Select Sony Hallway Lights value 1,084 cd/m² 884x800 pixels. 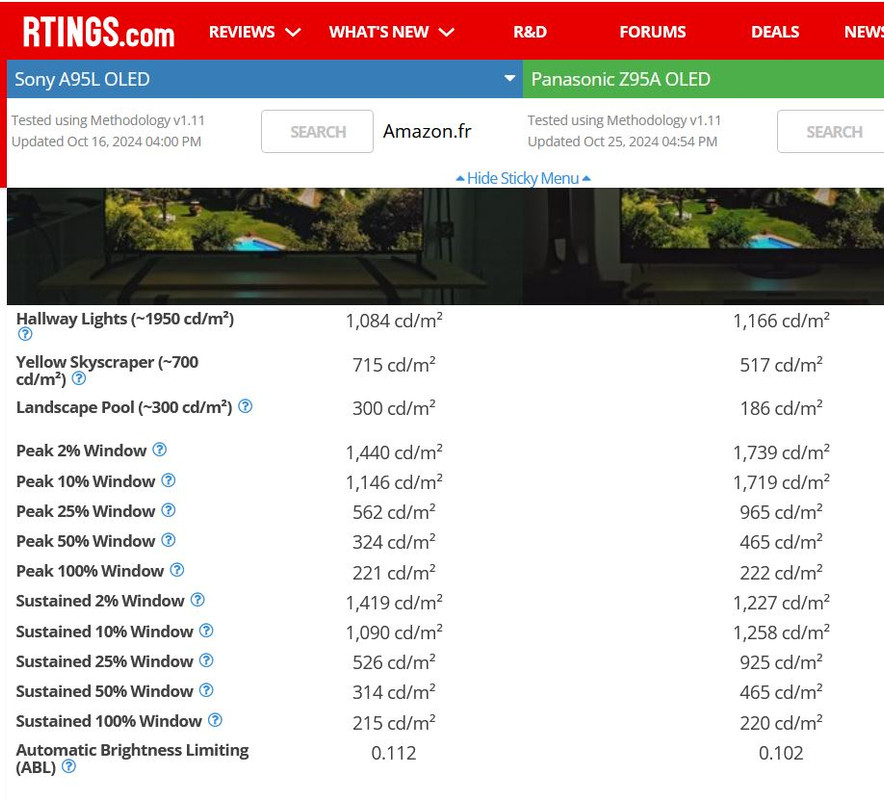click(x=394, y=321)
